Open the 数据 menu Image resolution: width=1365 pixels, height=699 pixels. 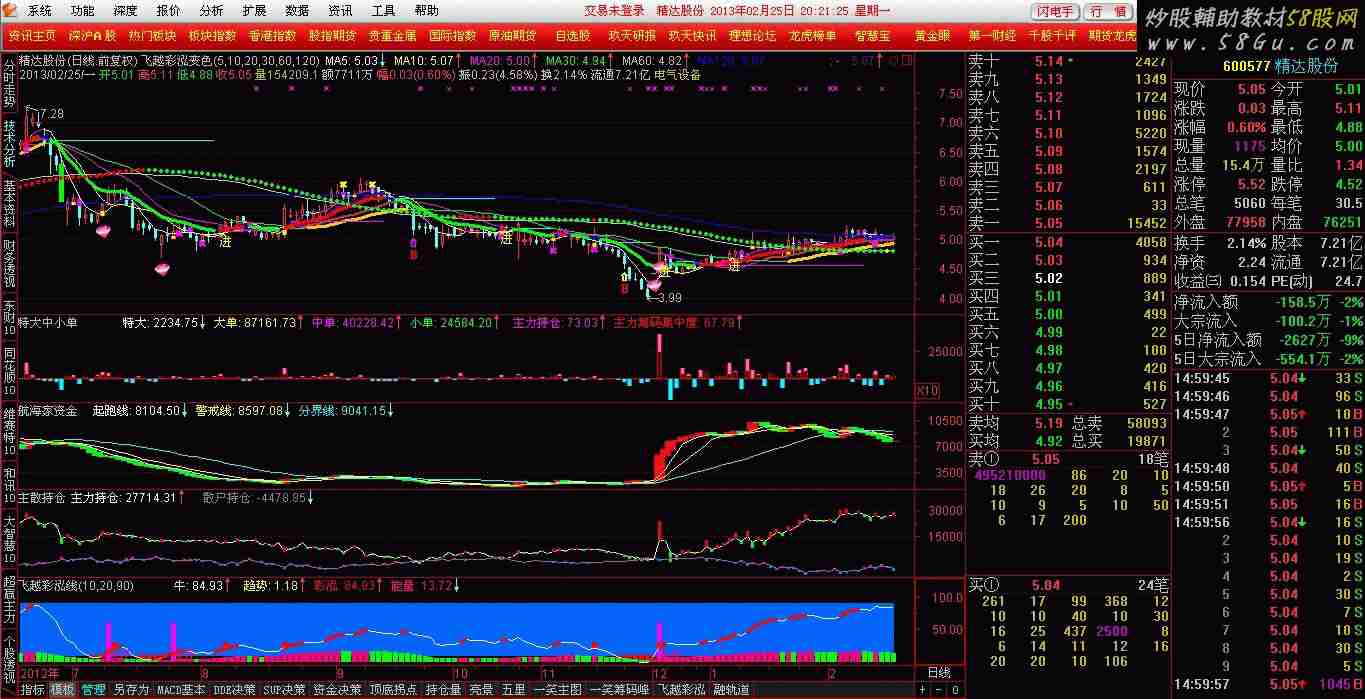click(297, 11)
